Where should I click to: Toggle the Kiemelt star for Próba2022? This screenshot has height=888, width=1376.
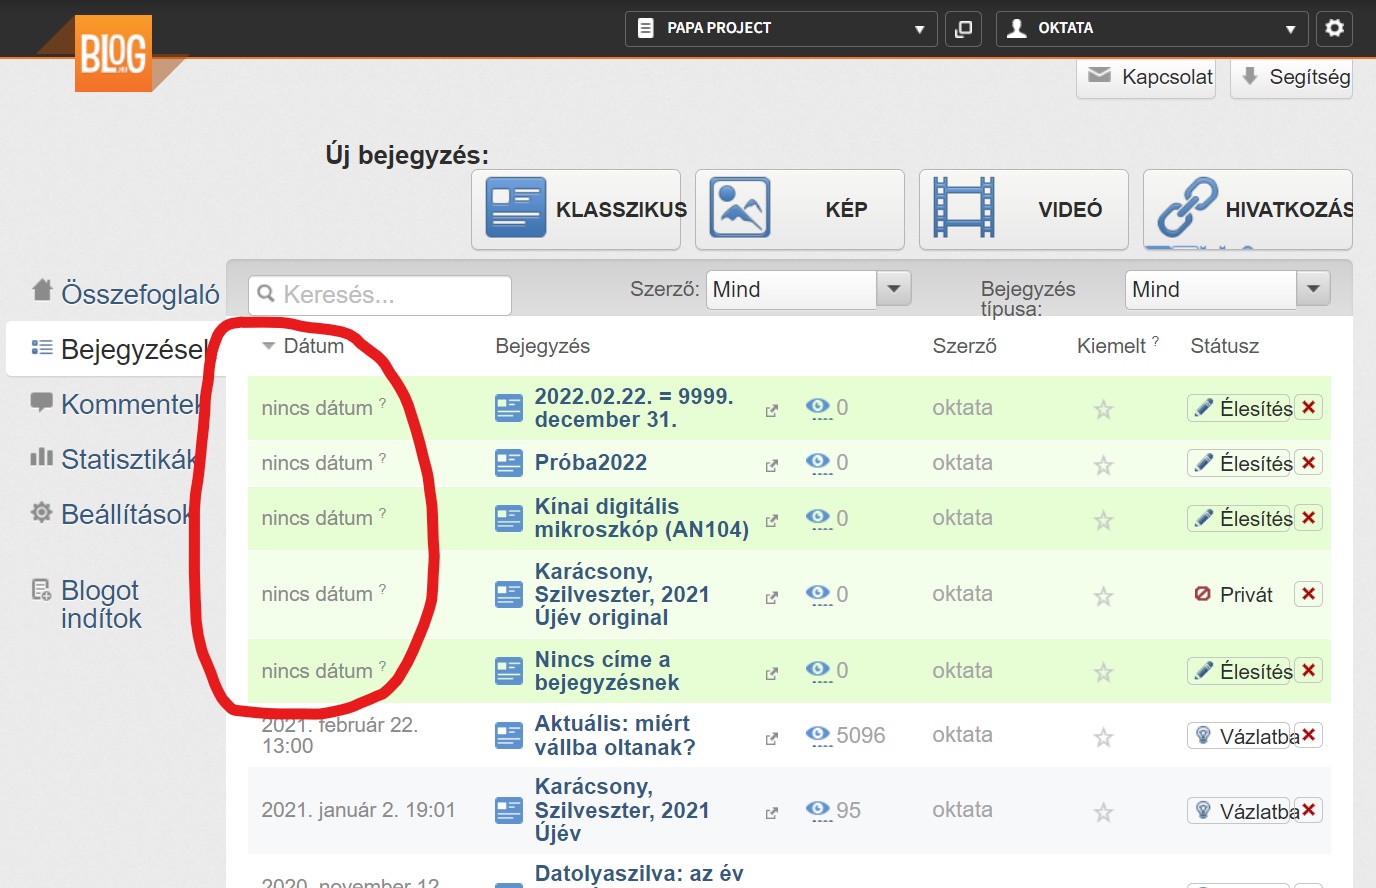point(1103,465)
